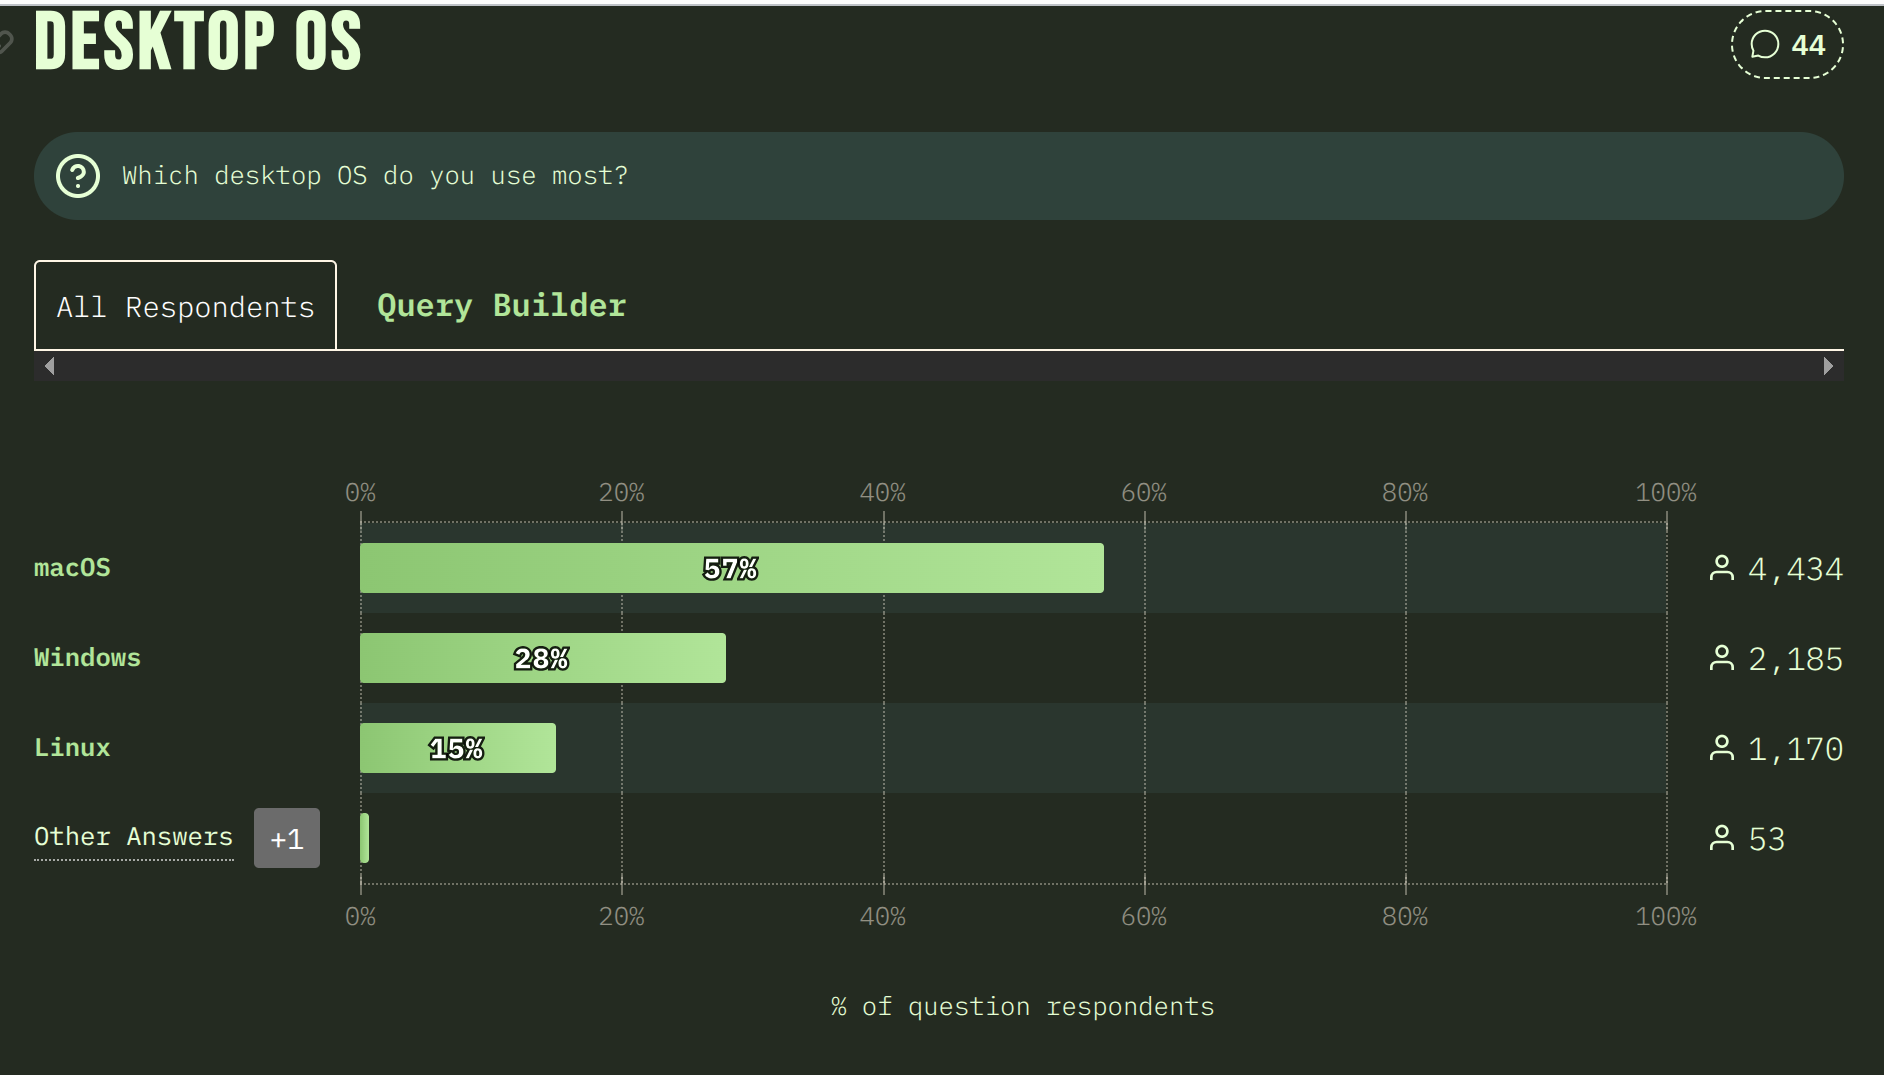Click the 'Which desktop OS do you use most?' text
1884x1075 pixels.
tap(375, 176)
